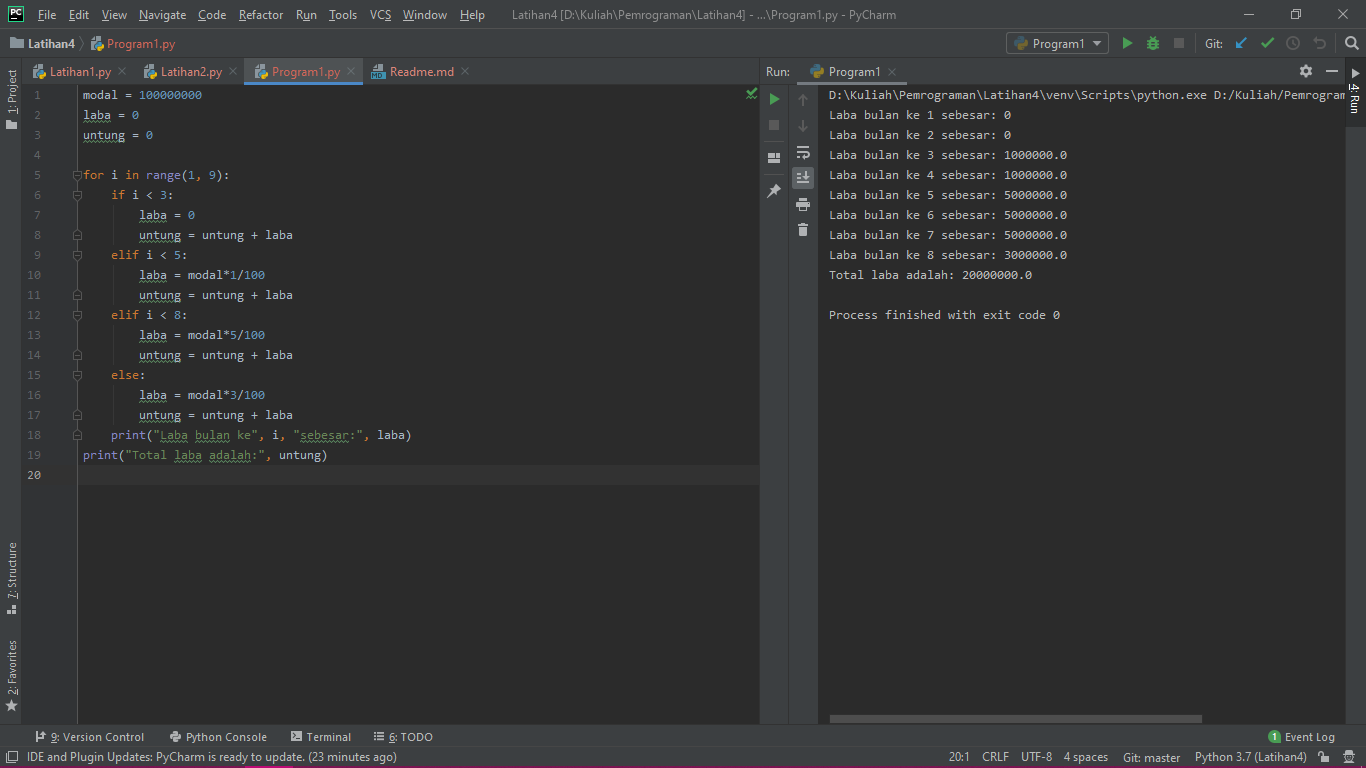Open the Terminal tool window
Screen dimensions: 1366x768
click(x=320, y=736)
